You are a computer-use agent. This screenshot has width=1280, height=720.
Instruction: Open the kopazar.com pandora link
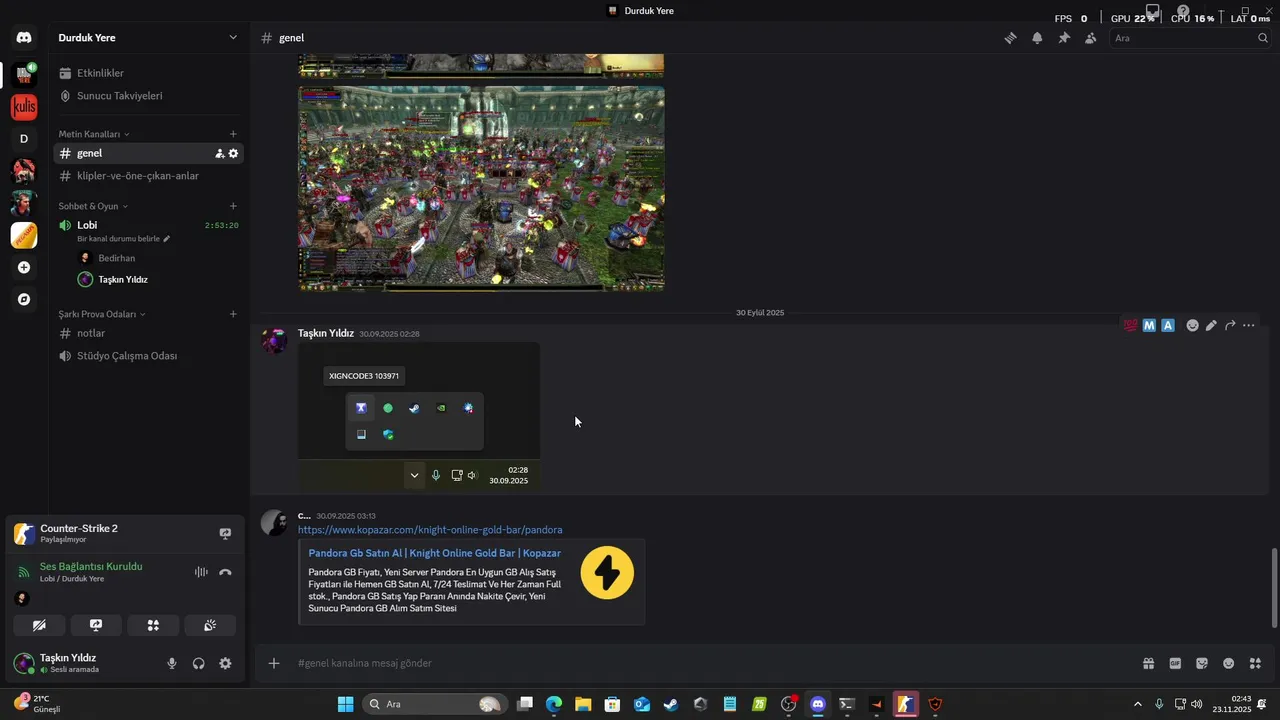430,530
